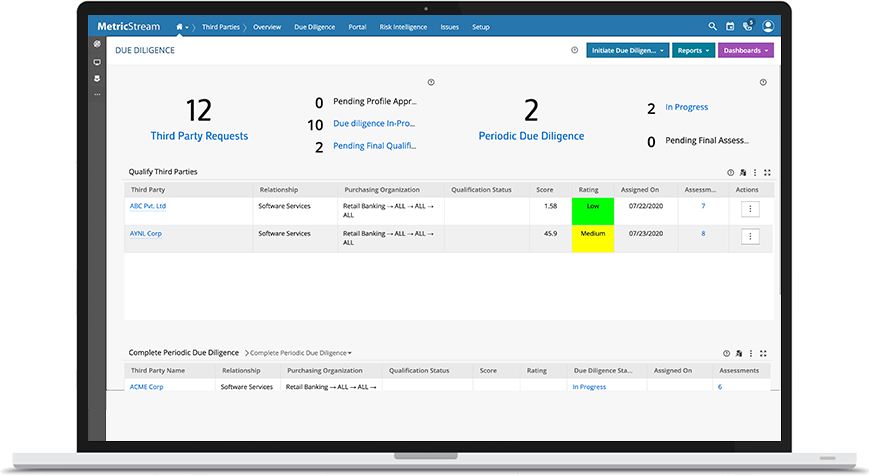Click In Progress status for ACME Corp

(589, 387)
